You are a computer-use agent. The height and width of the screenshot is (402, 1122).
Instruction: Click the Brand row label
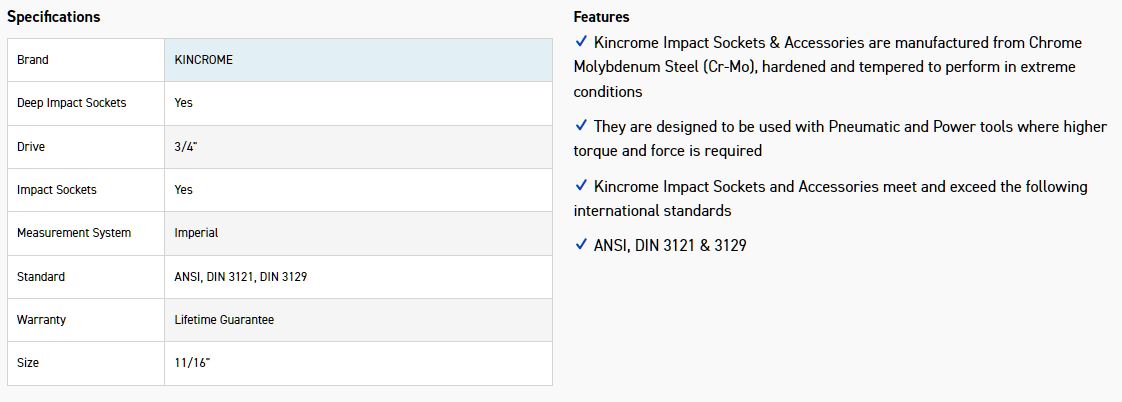[33, 60]
